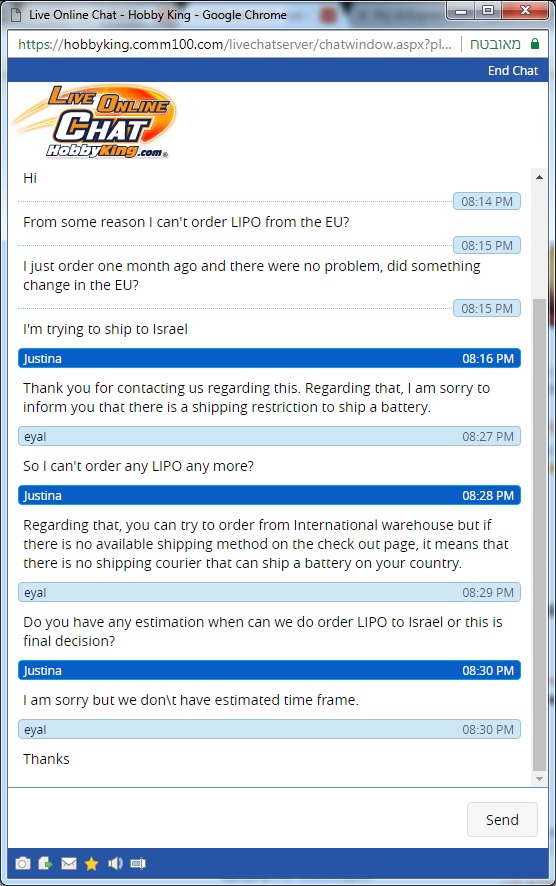
Task: Send the message with the Send button
Action: pyautogui.click(x=502, y=819)
